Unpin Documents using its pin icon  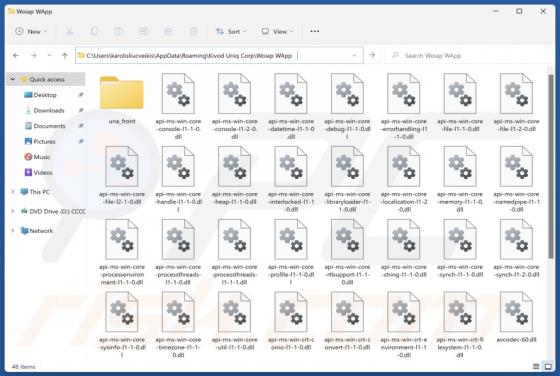(x=81, y=125)
